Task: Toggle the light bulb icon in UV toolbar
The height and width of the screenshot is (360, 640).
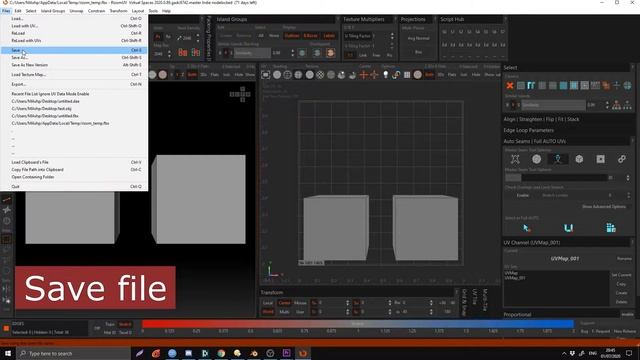Action: tap(385, 75)
